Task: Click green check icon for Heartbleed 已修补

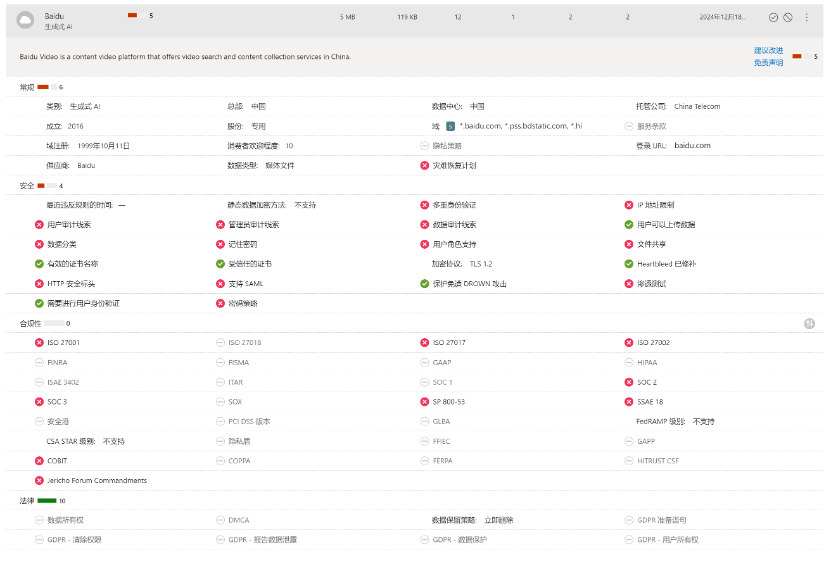Action: coord(629,264)
